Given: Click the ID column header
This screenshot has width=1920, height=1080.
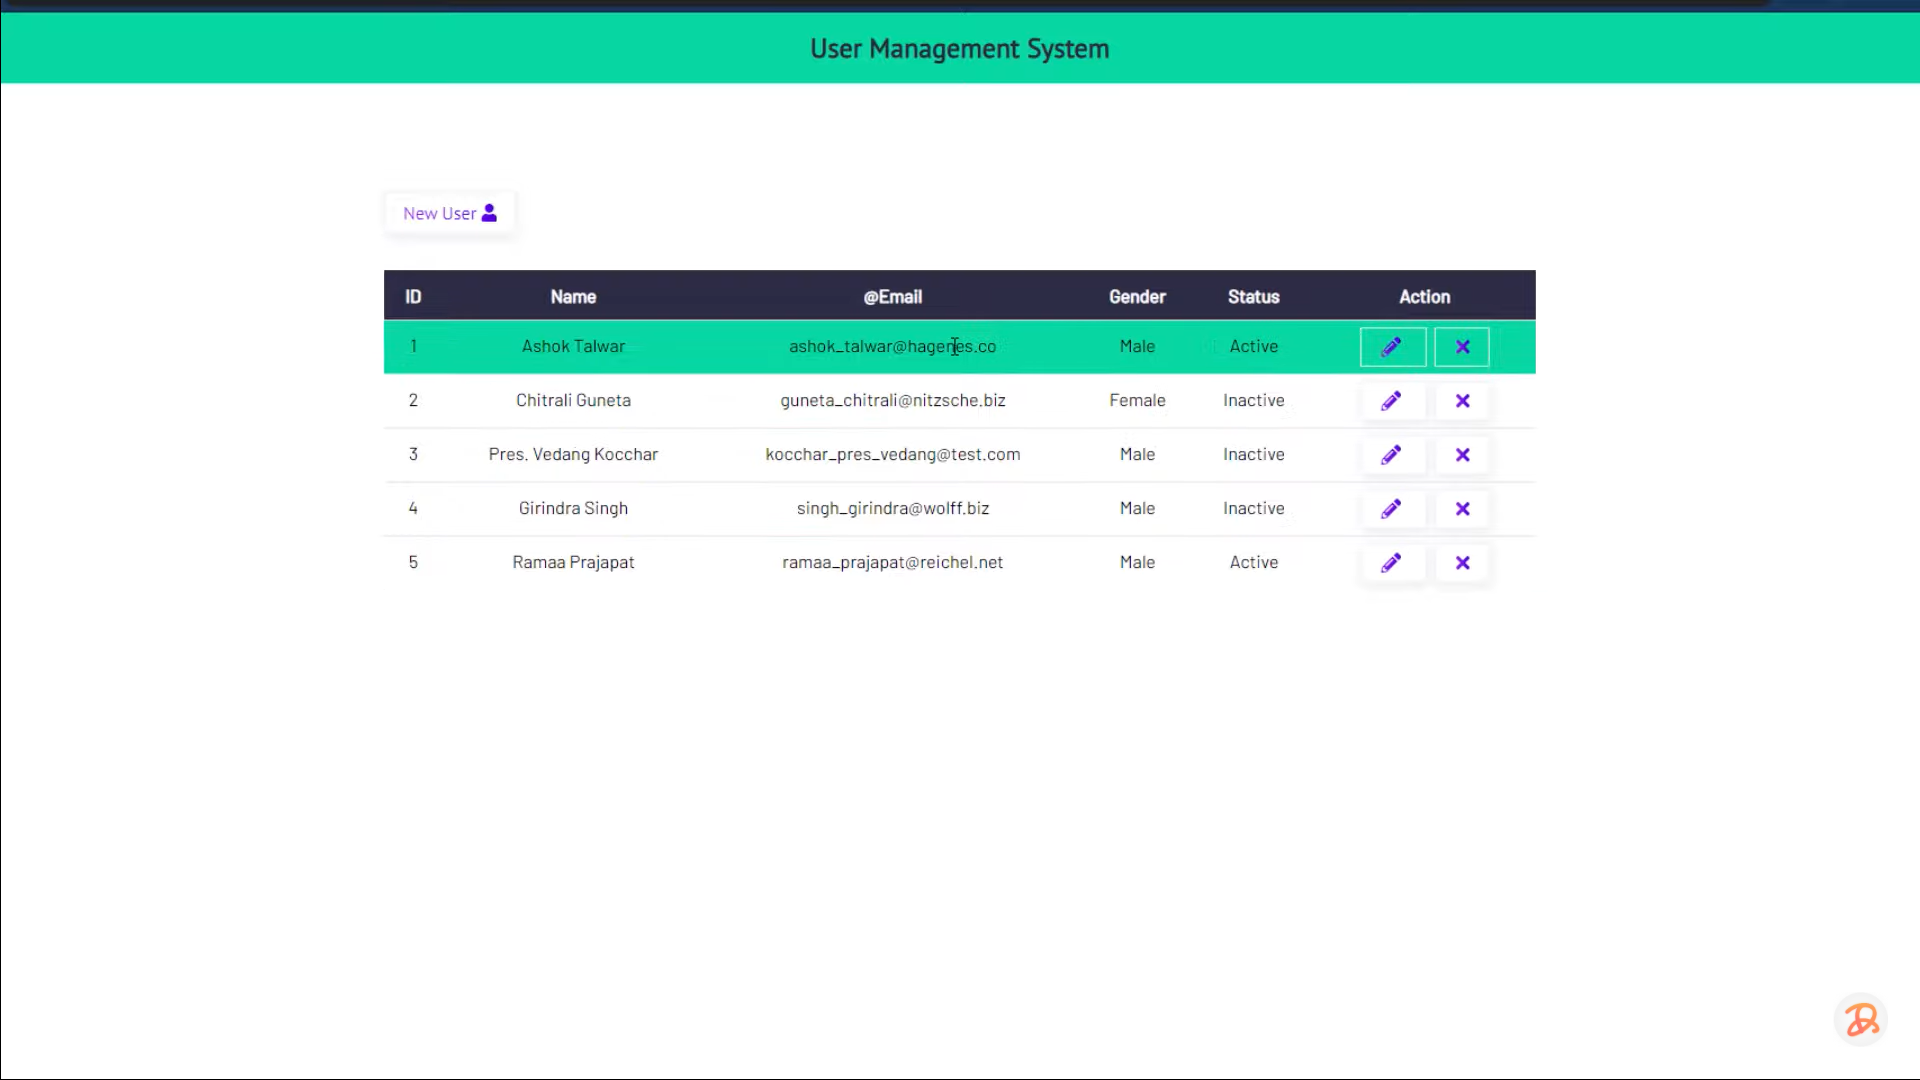Looking at the screenshot, I should [413, 296].
